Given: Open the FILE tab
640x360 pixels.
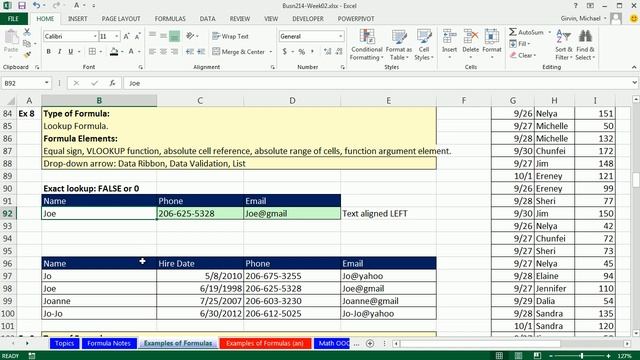Looking at the screenshot, I should pos(13,19).
